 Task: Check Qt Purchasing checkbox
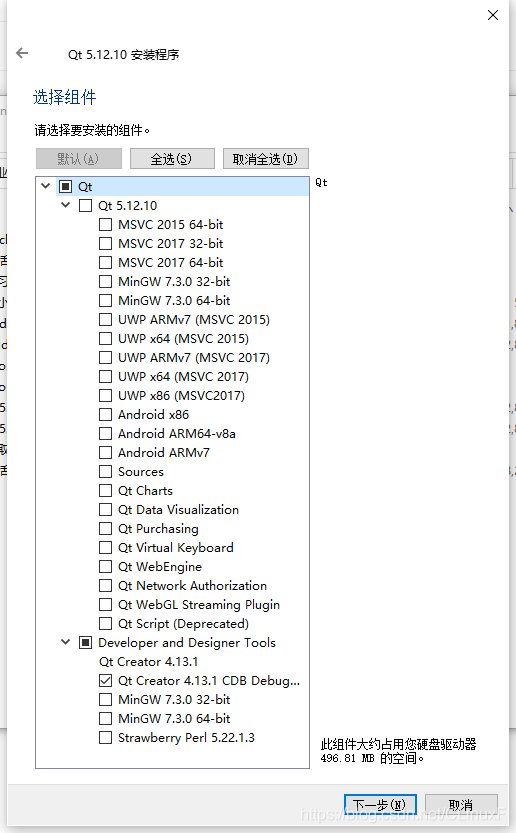(x=106, y=529)
